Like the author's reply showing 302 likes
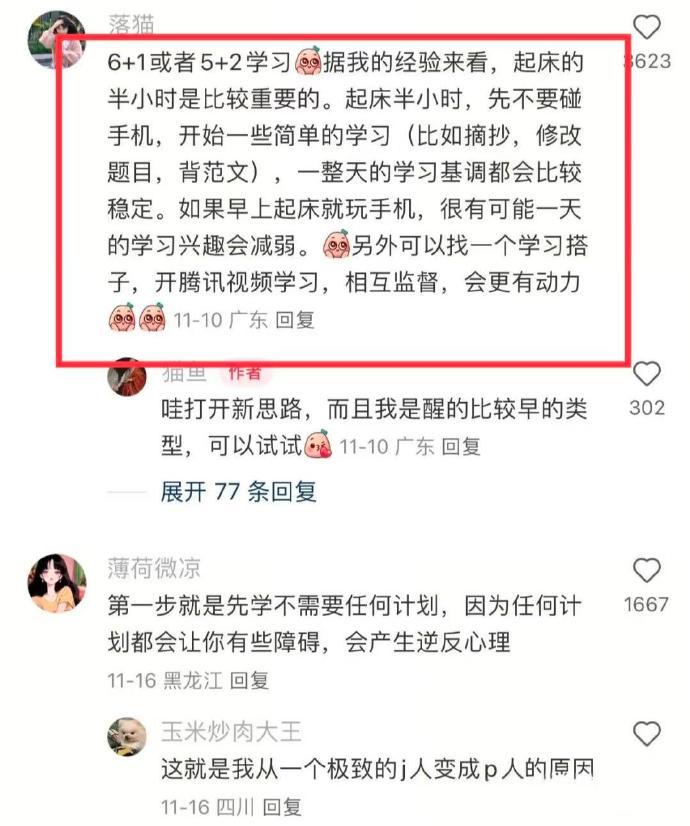Image resolution: width=690 pixels, height=826 pixels. coord(646,373)
